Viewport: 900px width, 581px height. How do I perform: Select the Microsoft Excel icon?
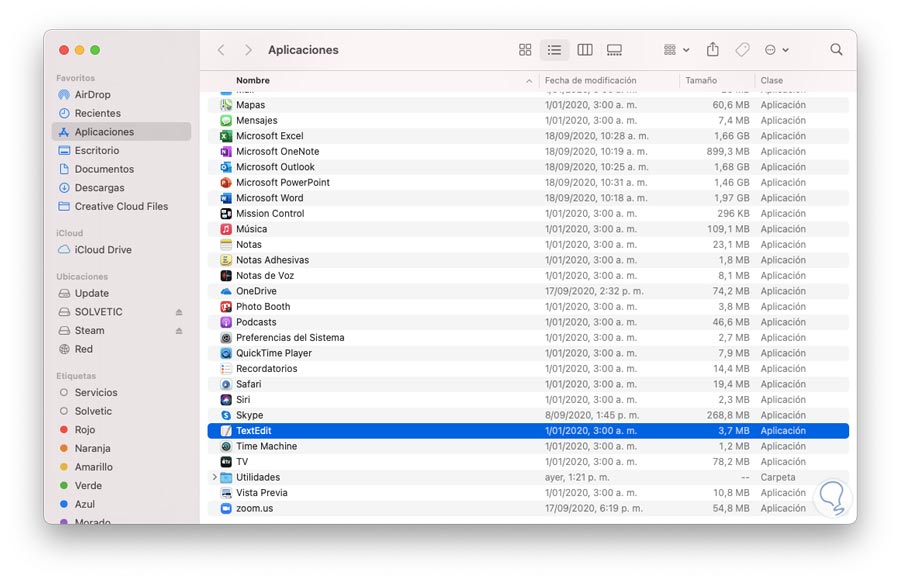coord(226,136)
